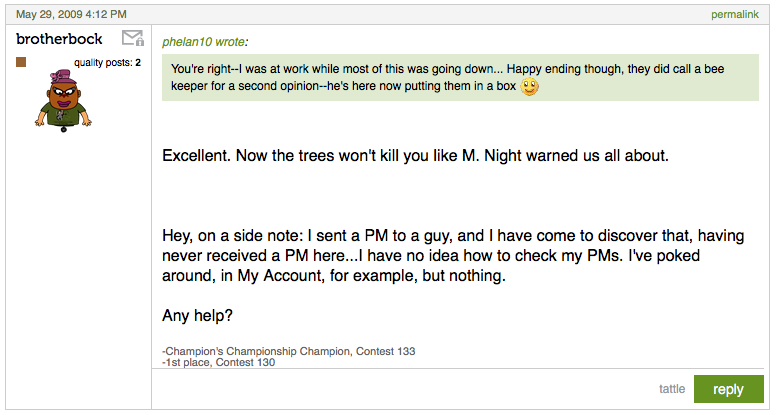Click the "quality posts: 2" label
776x415 pixels.
107,63
